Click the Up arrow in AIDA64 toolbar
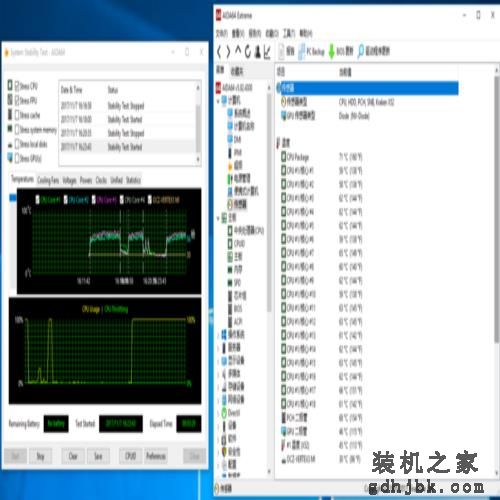This screenshot has height=500, width=500. [x=238, y=51]
